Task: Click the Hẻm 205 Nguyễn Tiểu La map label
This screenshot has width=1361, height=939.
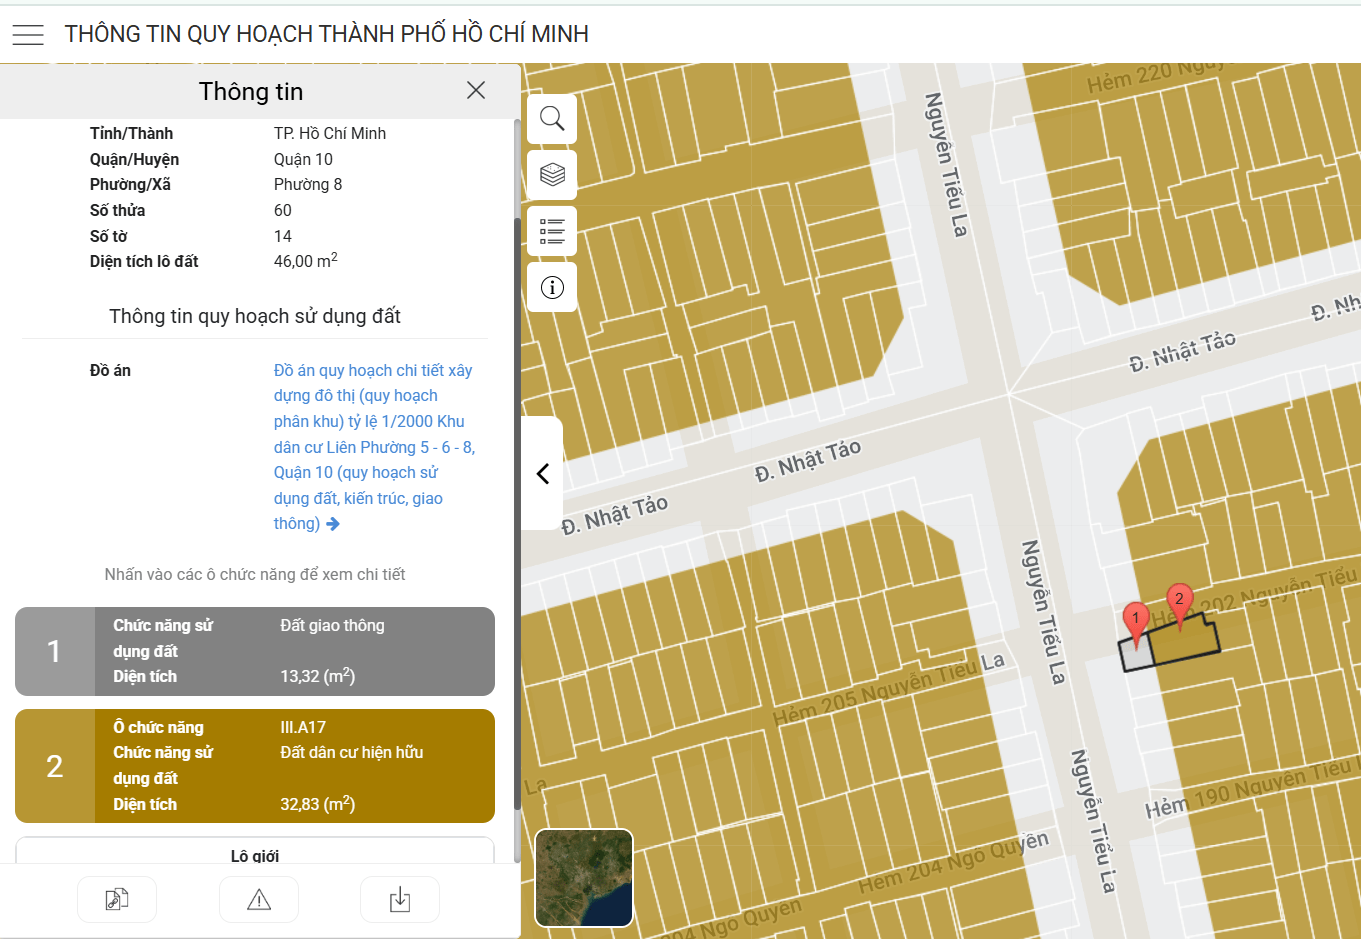Action: pos(889,690)
